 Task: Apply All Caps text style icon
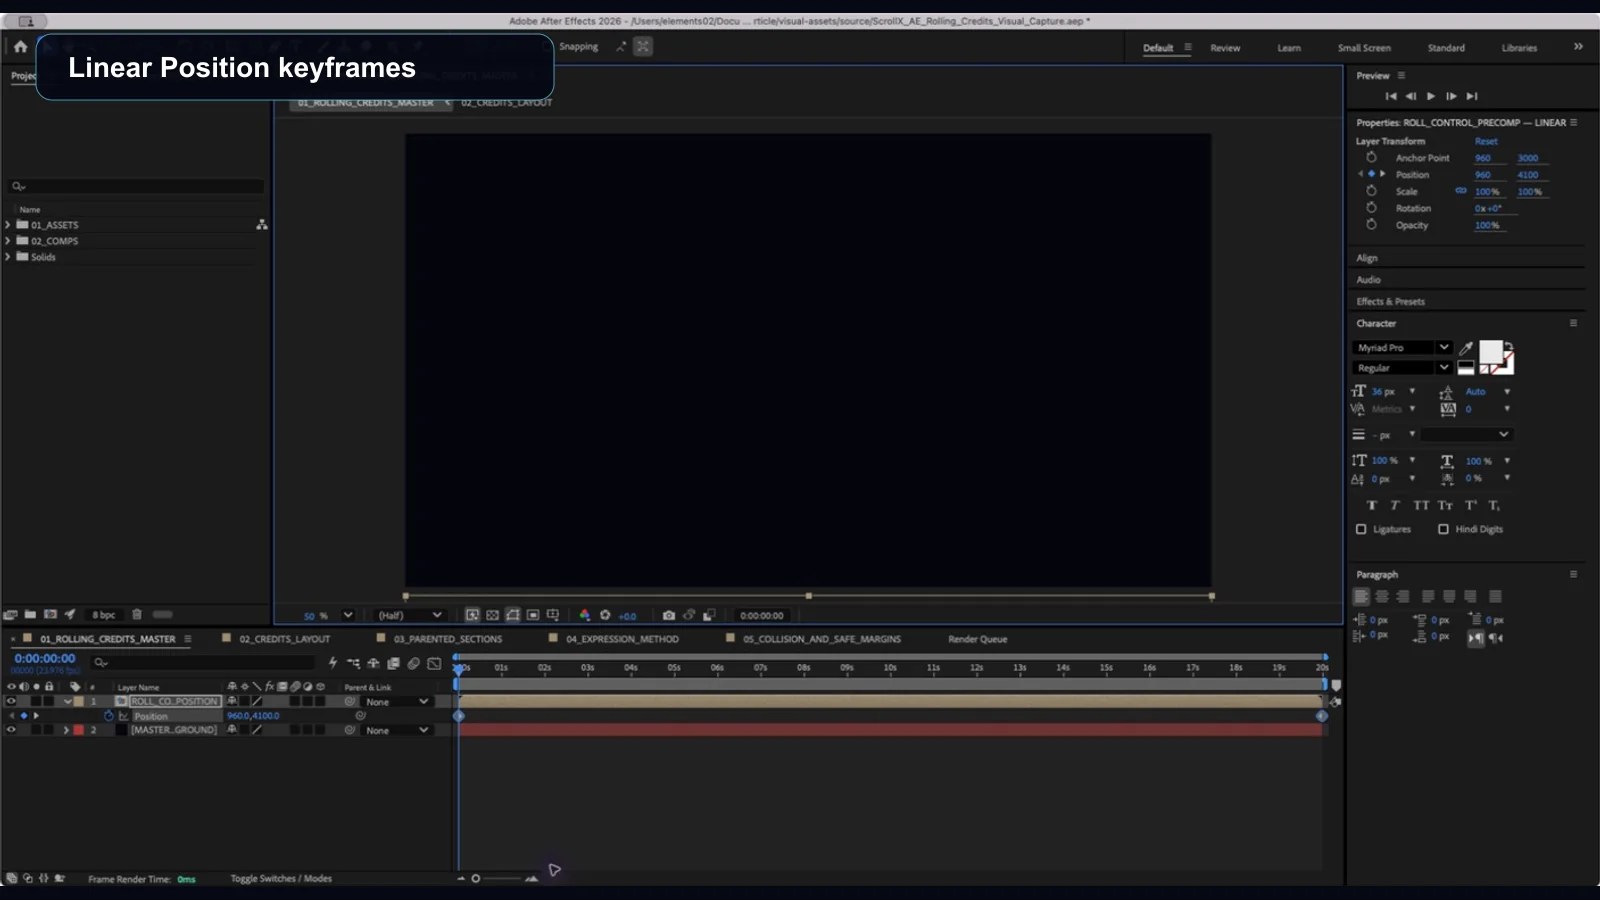[x=1421, y=505]
